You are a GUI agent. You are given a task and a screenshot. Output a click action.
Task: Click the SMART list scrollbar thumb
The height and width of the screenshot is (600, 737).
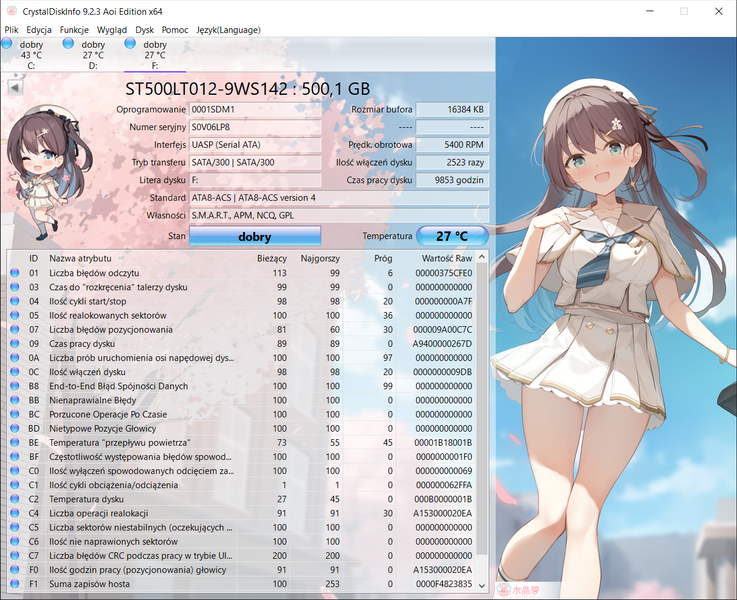pos(481,409)
